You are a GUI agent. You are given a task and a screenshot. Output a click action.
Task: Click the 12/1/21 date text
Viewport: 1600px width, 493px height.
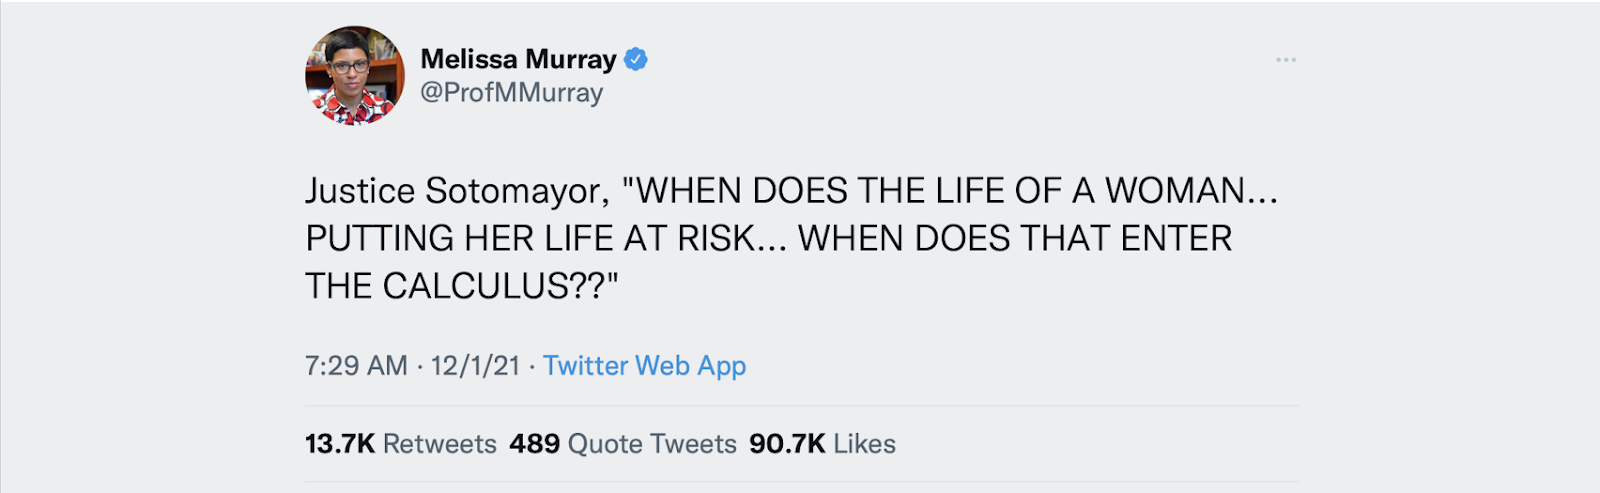(475, 366)
